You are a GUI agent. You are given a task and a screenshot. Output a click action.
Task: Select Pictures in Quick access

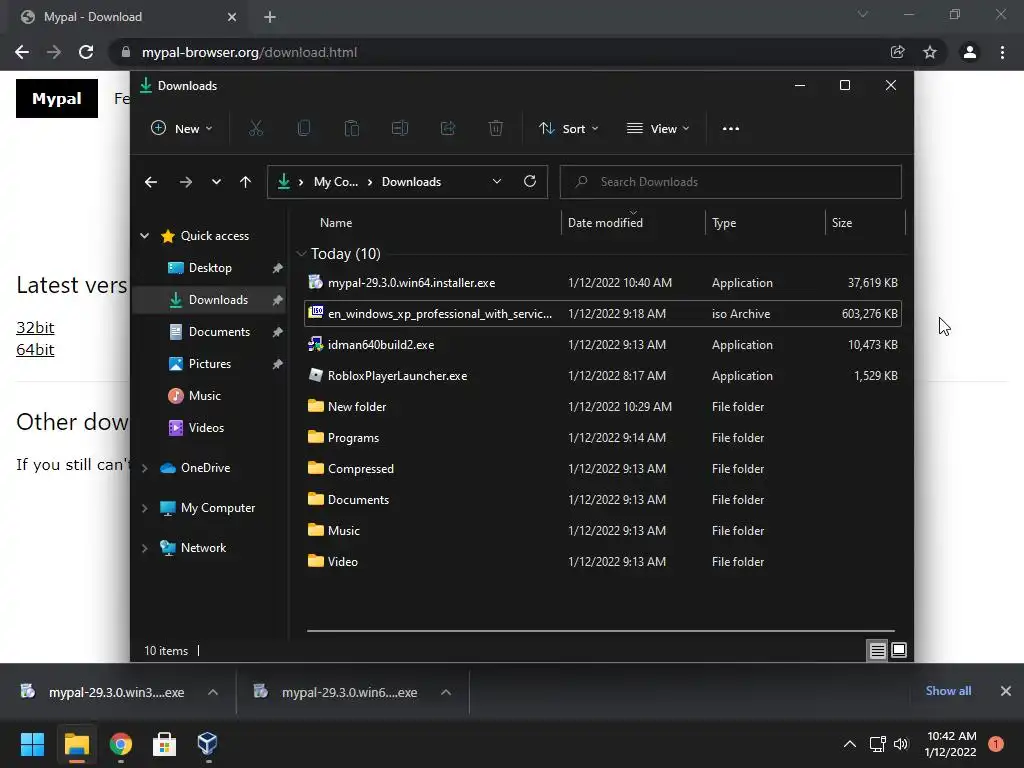[x=210, y=364]
